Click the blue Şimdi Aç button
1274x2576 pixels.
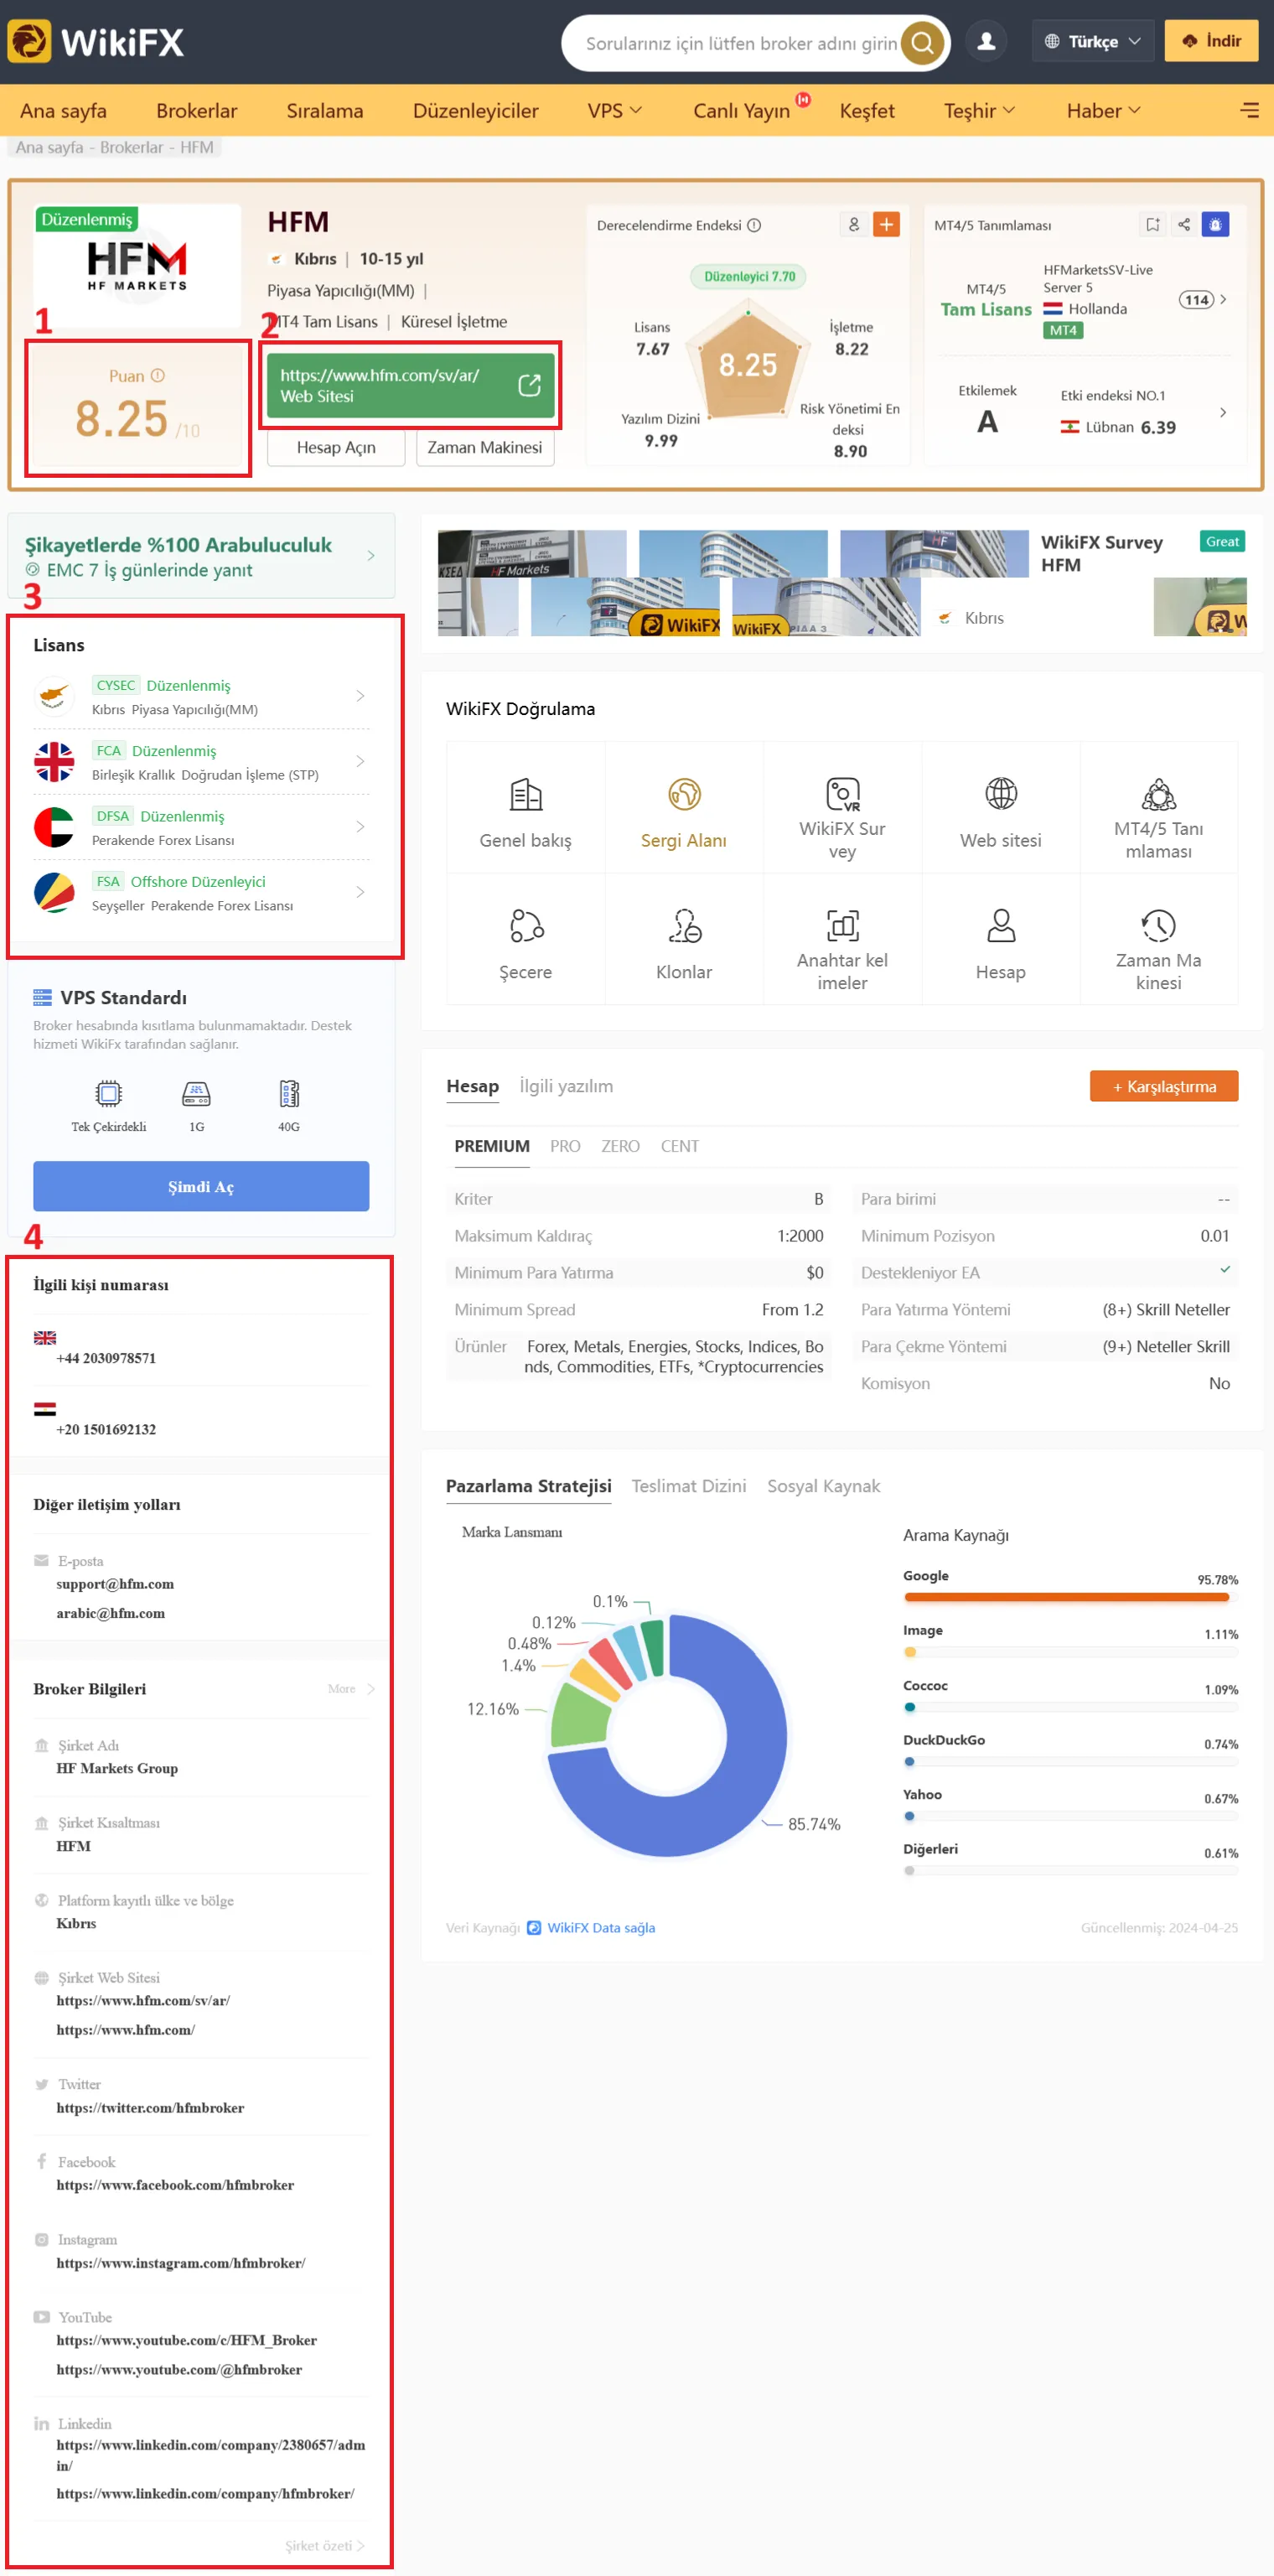(x=201, y=1186)
